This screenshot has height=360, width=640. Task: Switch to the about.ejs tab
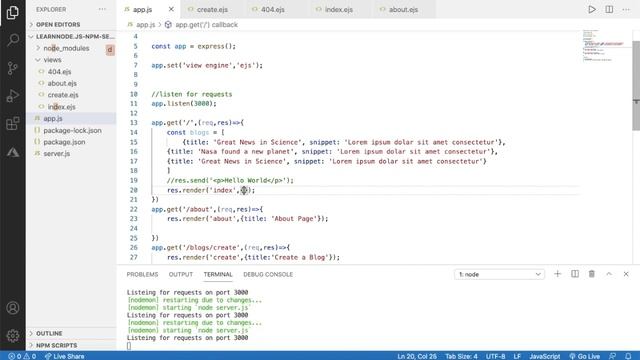click(x=403, y=9)
